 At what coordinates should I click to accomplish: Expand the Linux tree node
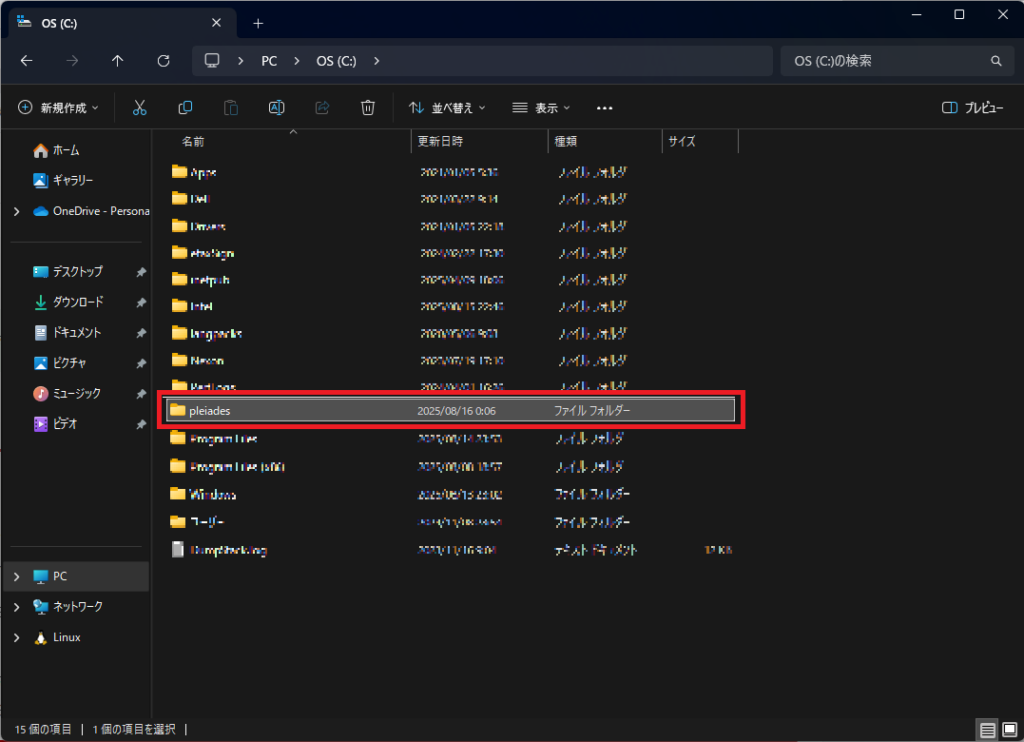[17, 637]
